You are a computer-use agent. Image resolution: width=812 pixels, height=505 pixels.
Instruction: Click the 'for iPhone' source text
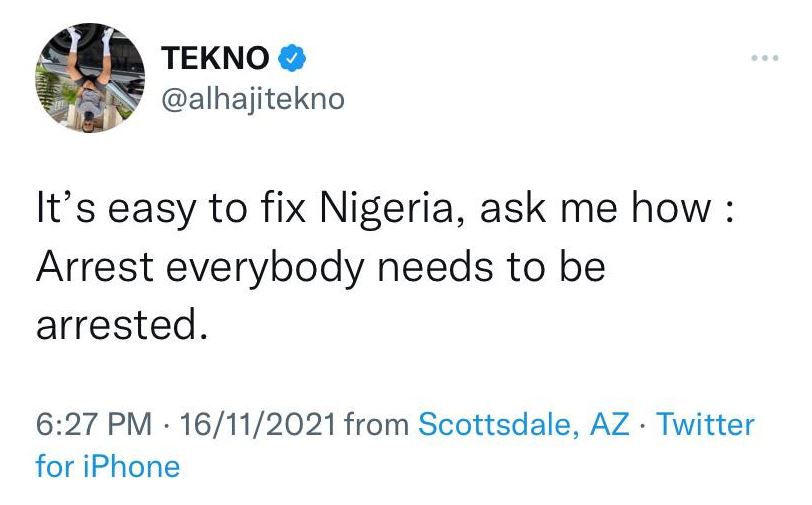pyautogui.click(x=108, y=465)
